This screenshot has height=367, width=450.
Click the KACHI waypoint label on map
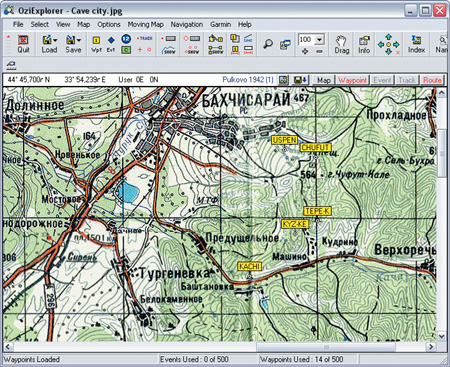[250, 266]
